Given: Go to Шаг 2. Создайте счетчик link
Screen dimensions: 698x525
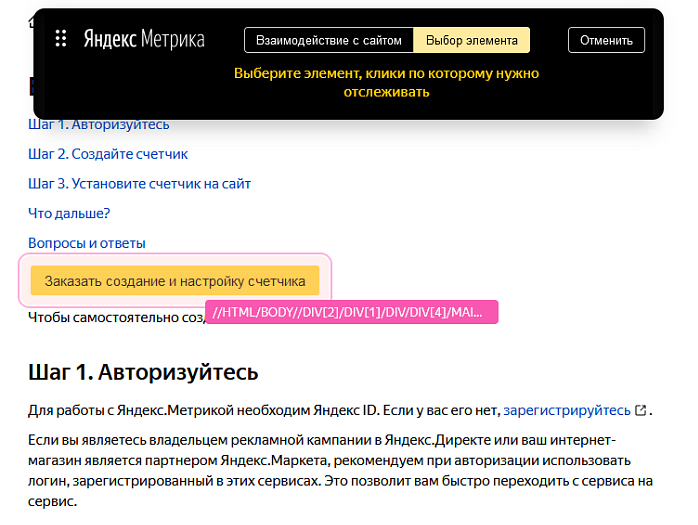Looking at the screenshot, I should [x=108, y=154].
